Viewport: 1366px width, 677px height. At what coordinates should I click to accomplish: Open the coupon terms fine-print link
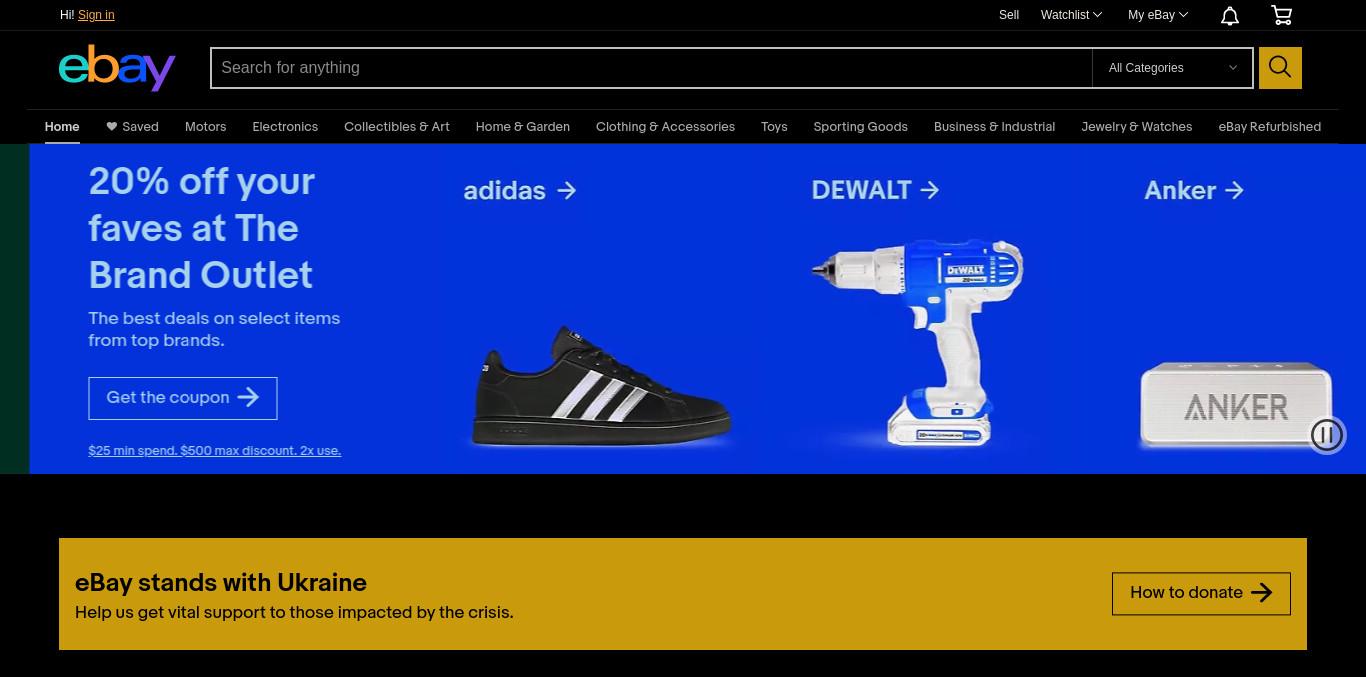[x=215, y=451]
